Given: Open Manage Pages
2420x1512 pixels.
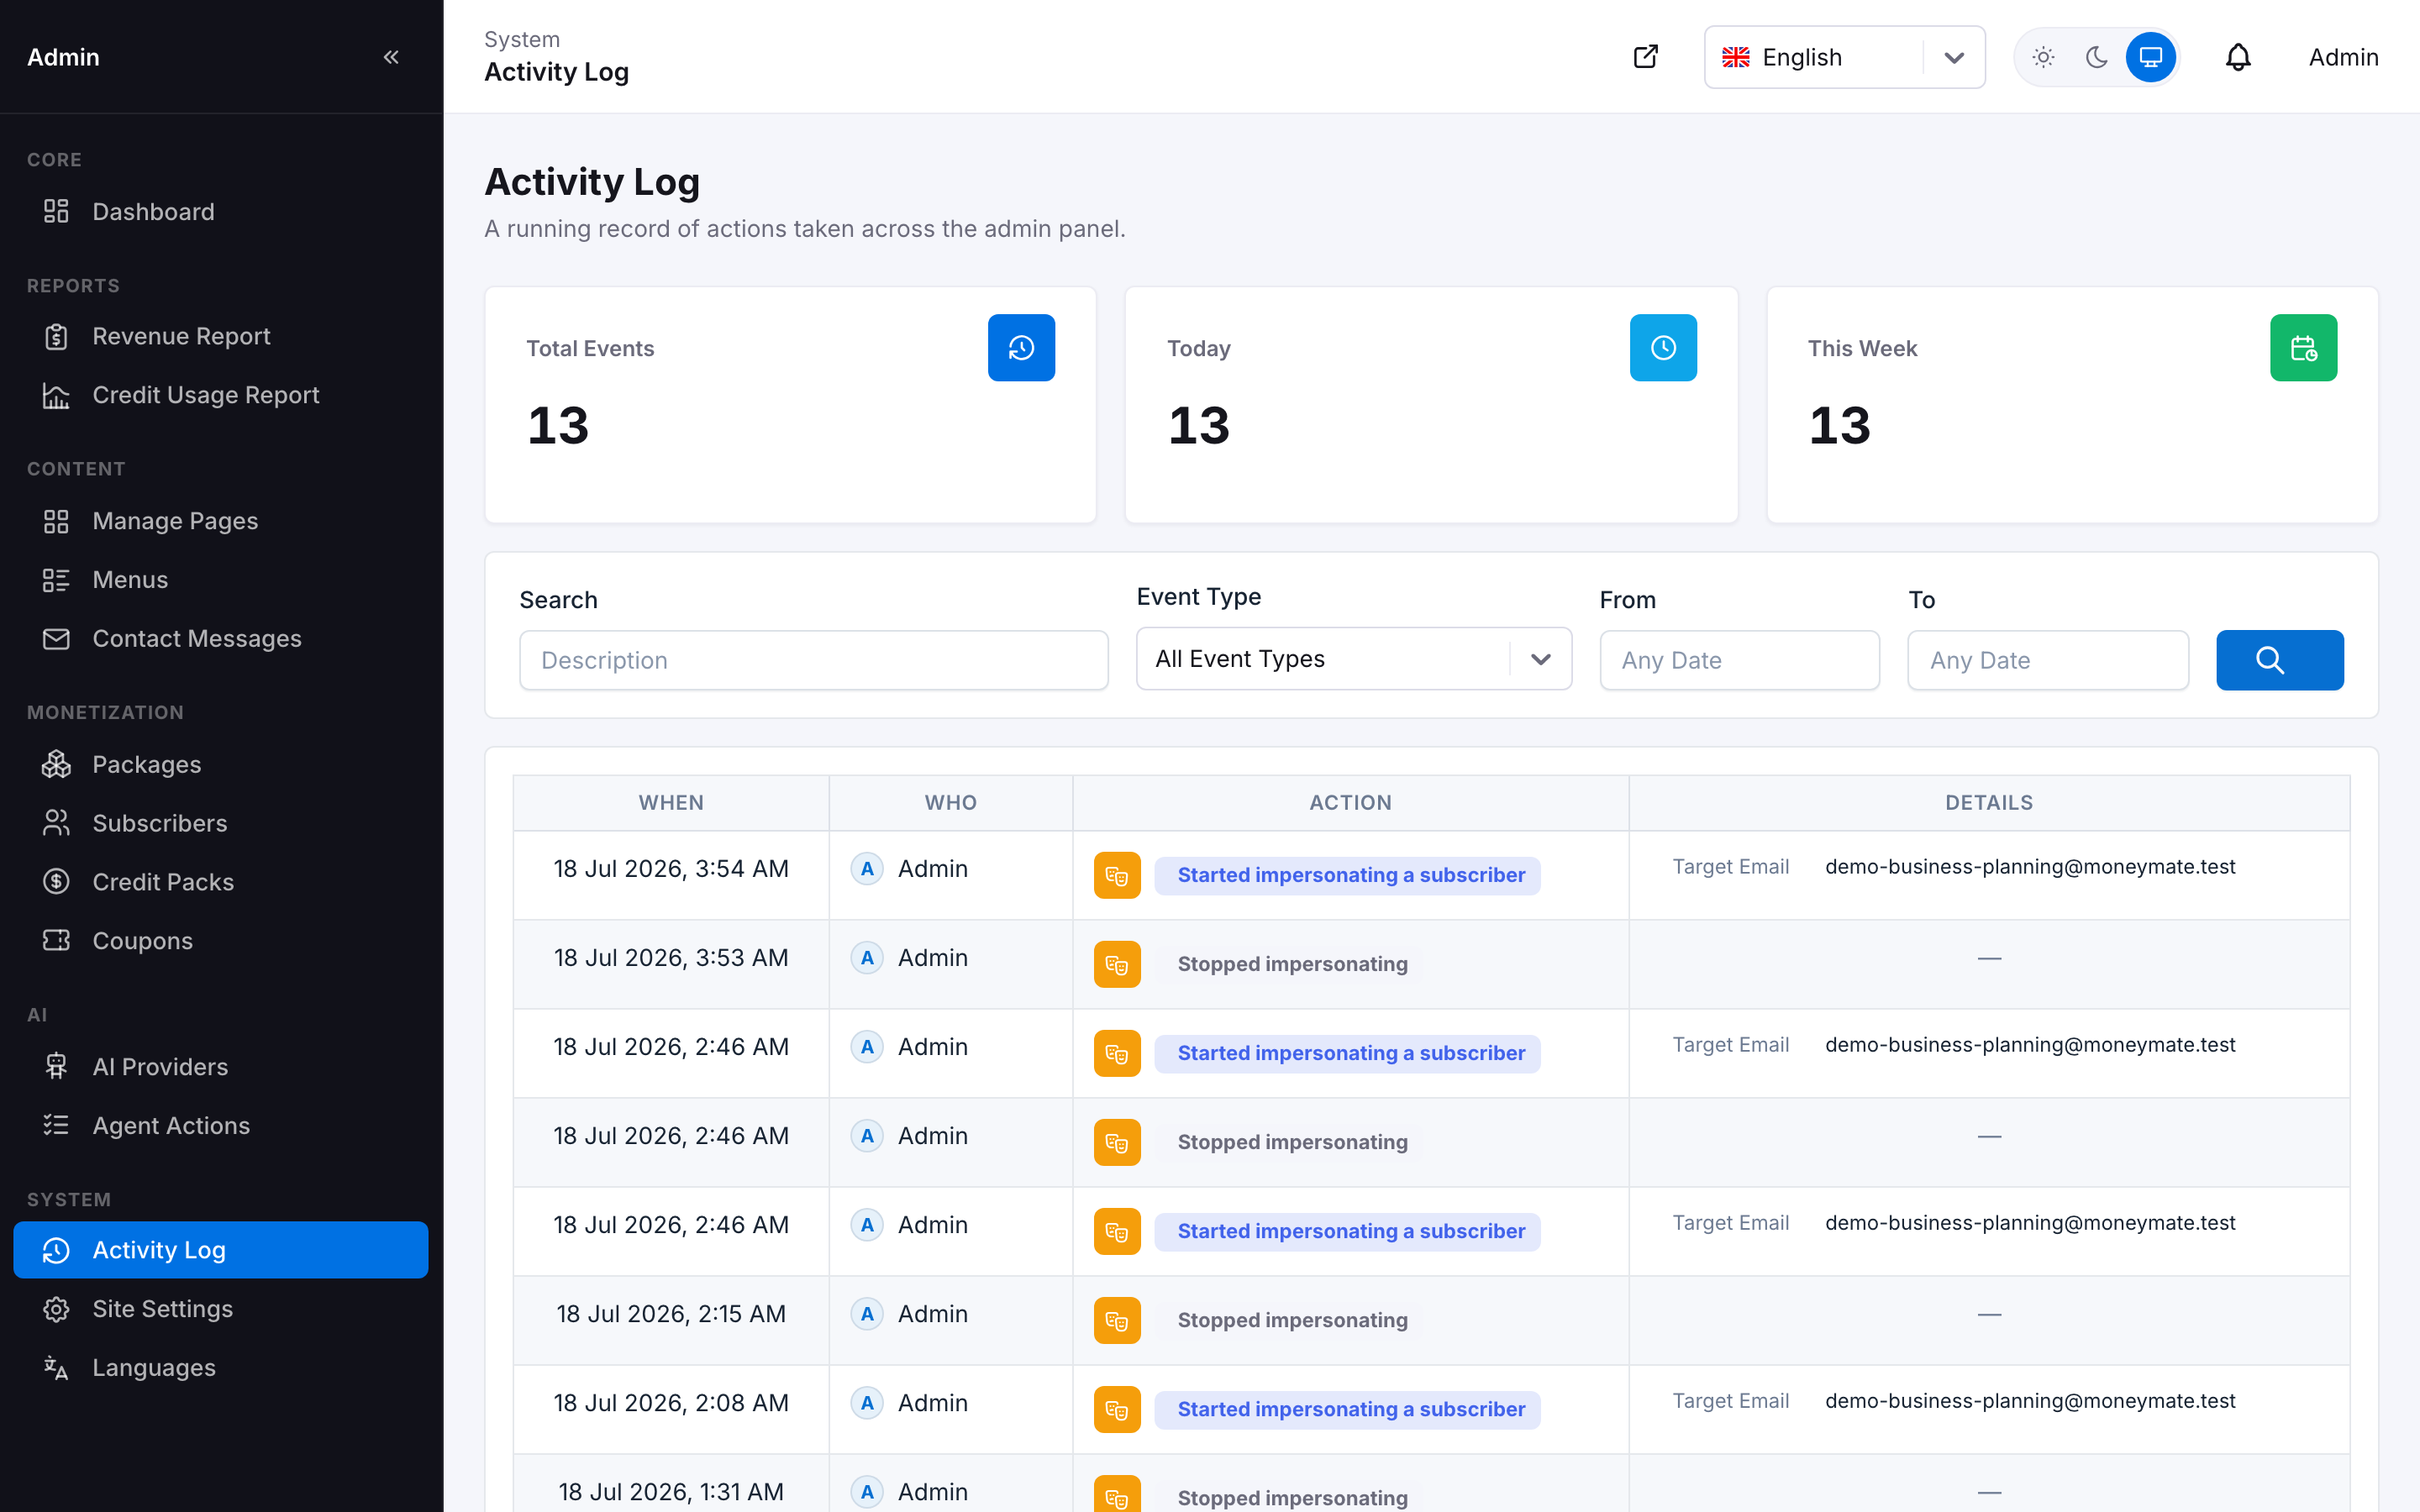Looking at the screenshot, I should click(x=220, y=521).
